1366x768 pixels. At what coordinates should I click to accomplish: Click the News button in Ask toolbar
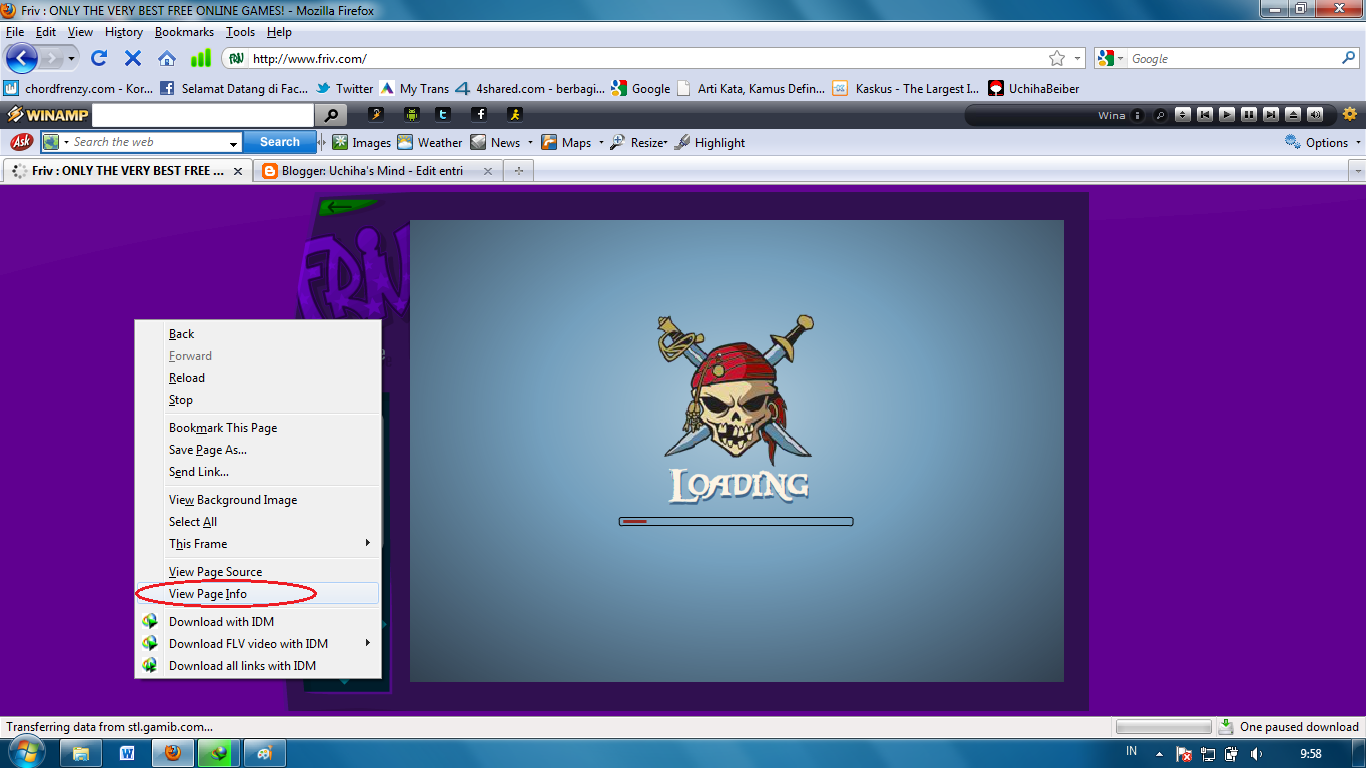(496, 142)
